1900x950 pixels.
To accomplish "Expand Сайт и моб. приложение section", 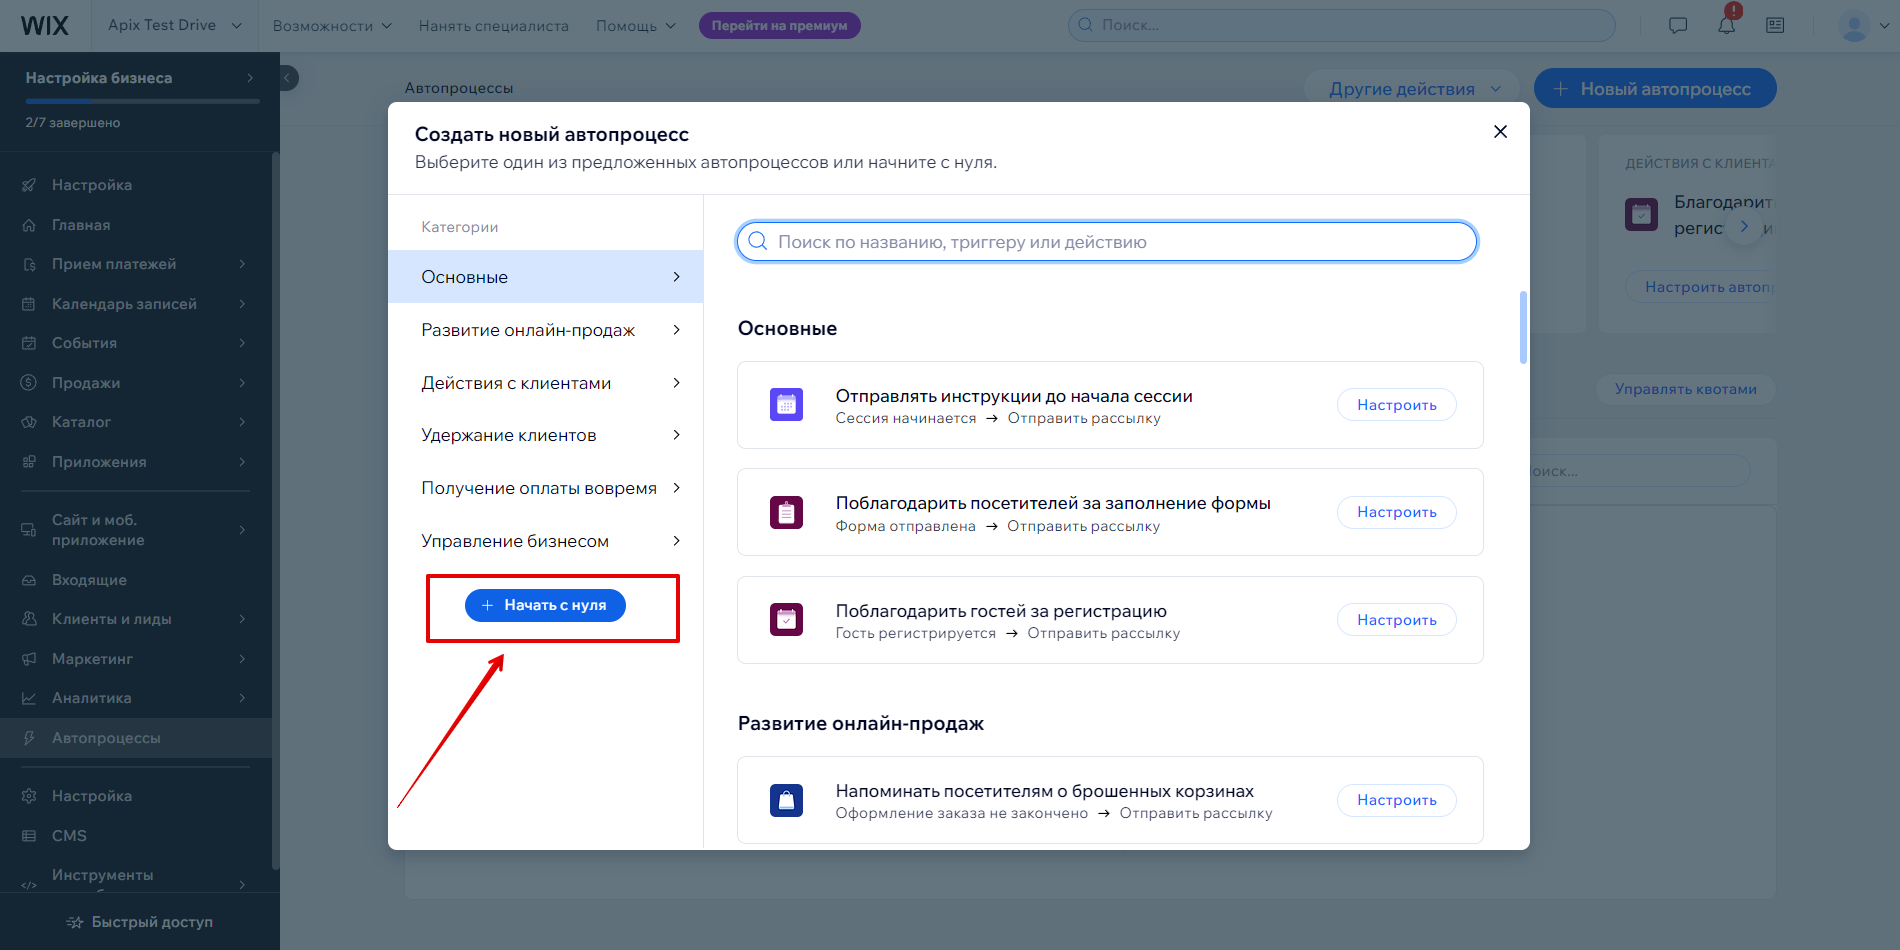I will pyautogui.click(x=136, y=530).
